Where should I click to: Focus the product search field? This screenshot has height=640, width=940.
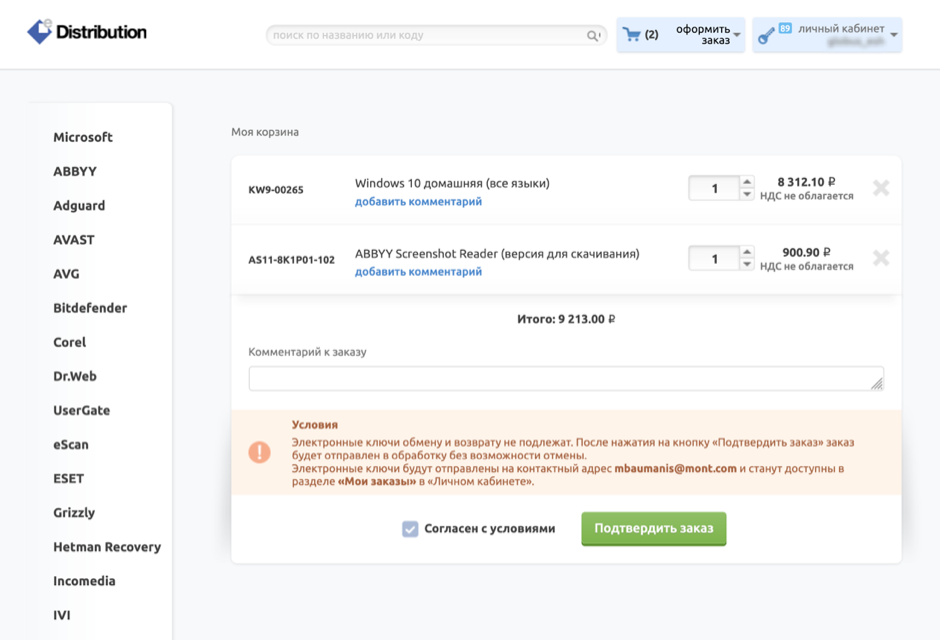coord(436,35)
